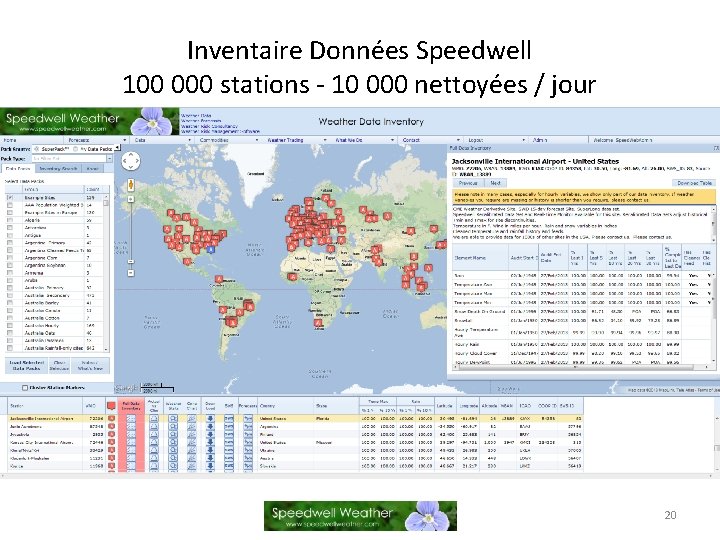Click Load Selected Data Packs button
This screenshot has width=720, height=540.
coord(27,366)
